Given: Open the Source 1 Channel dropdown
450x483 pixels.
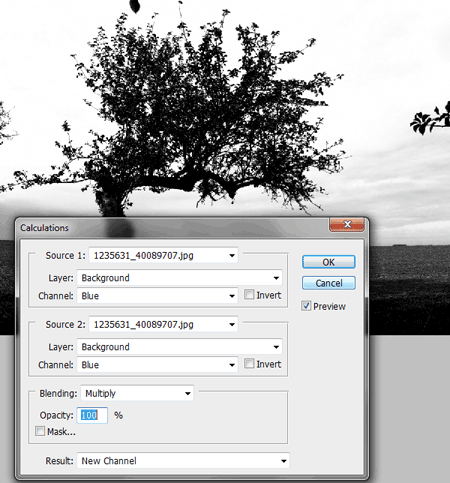Looking at the screenshot, I should 157,296.
